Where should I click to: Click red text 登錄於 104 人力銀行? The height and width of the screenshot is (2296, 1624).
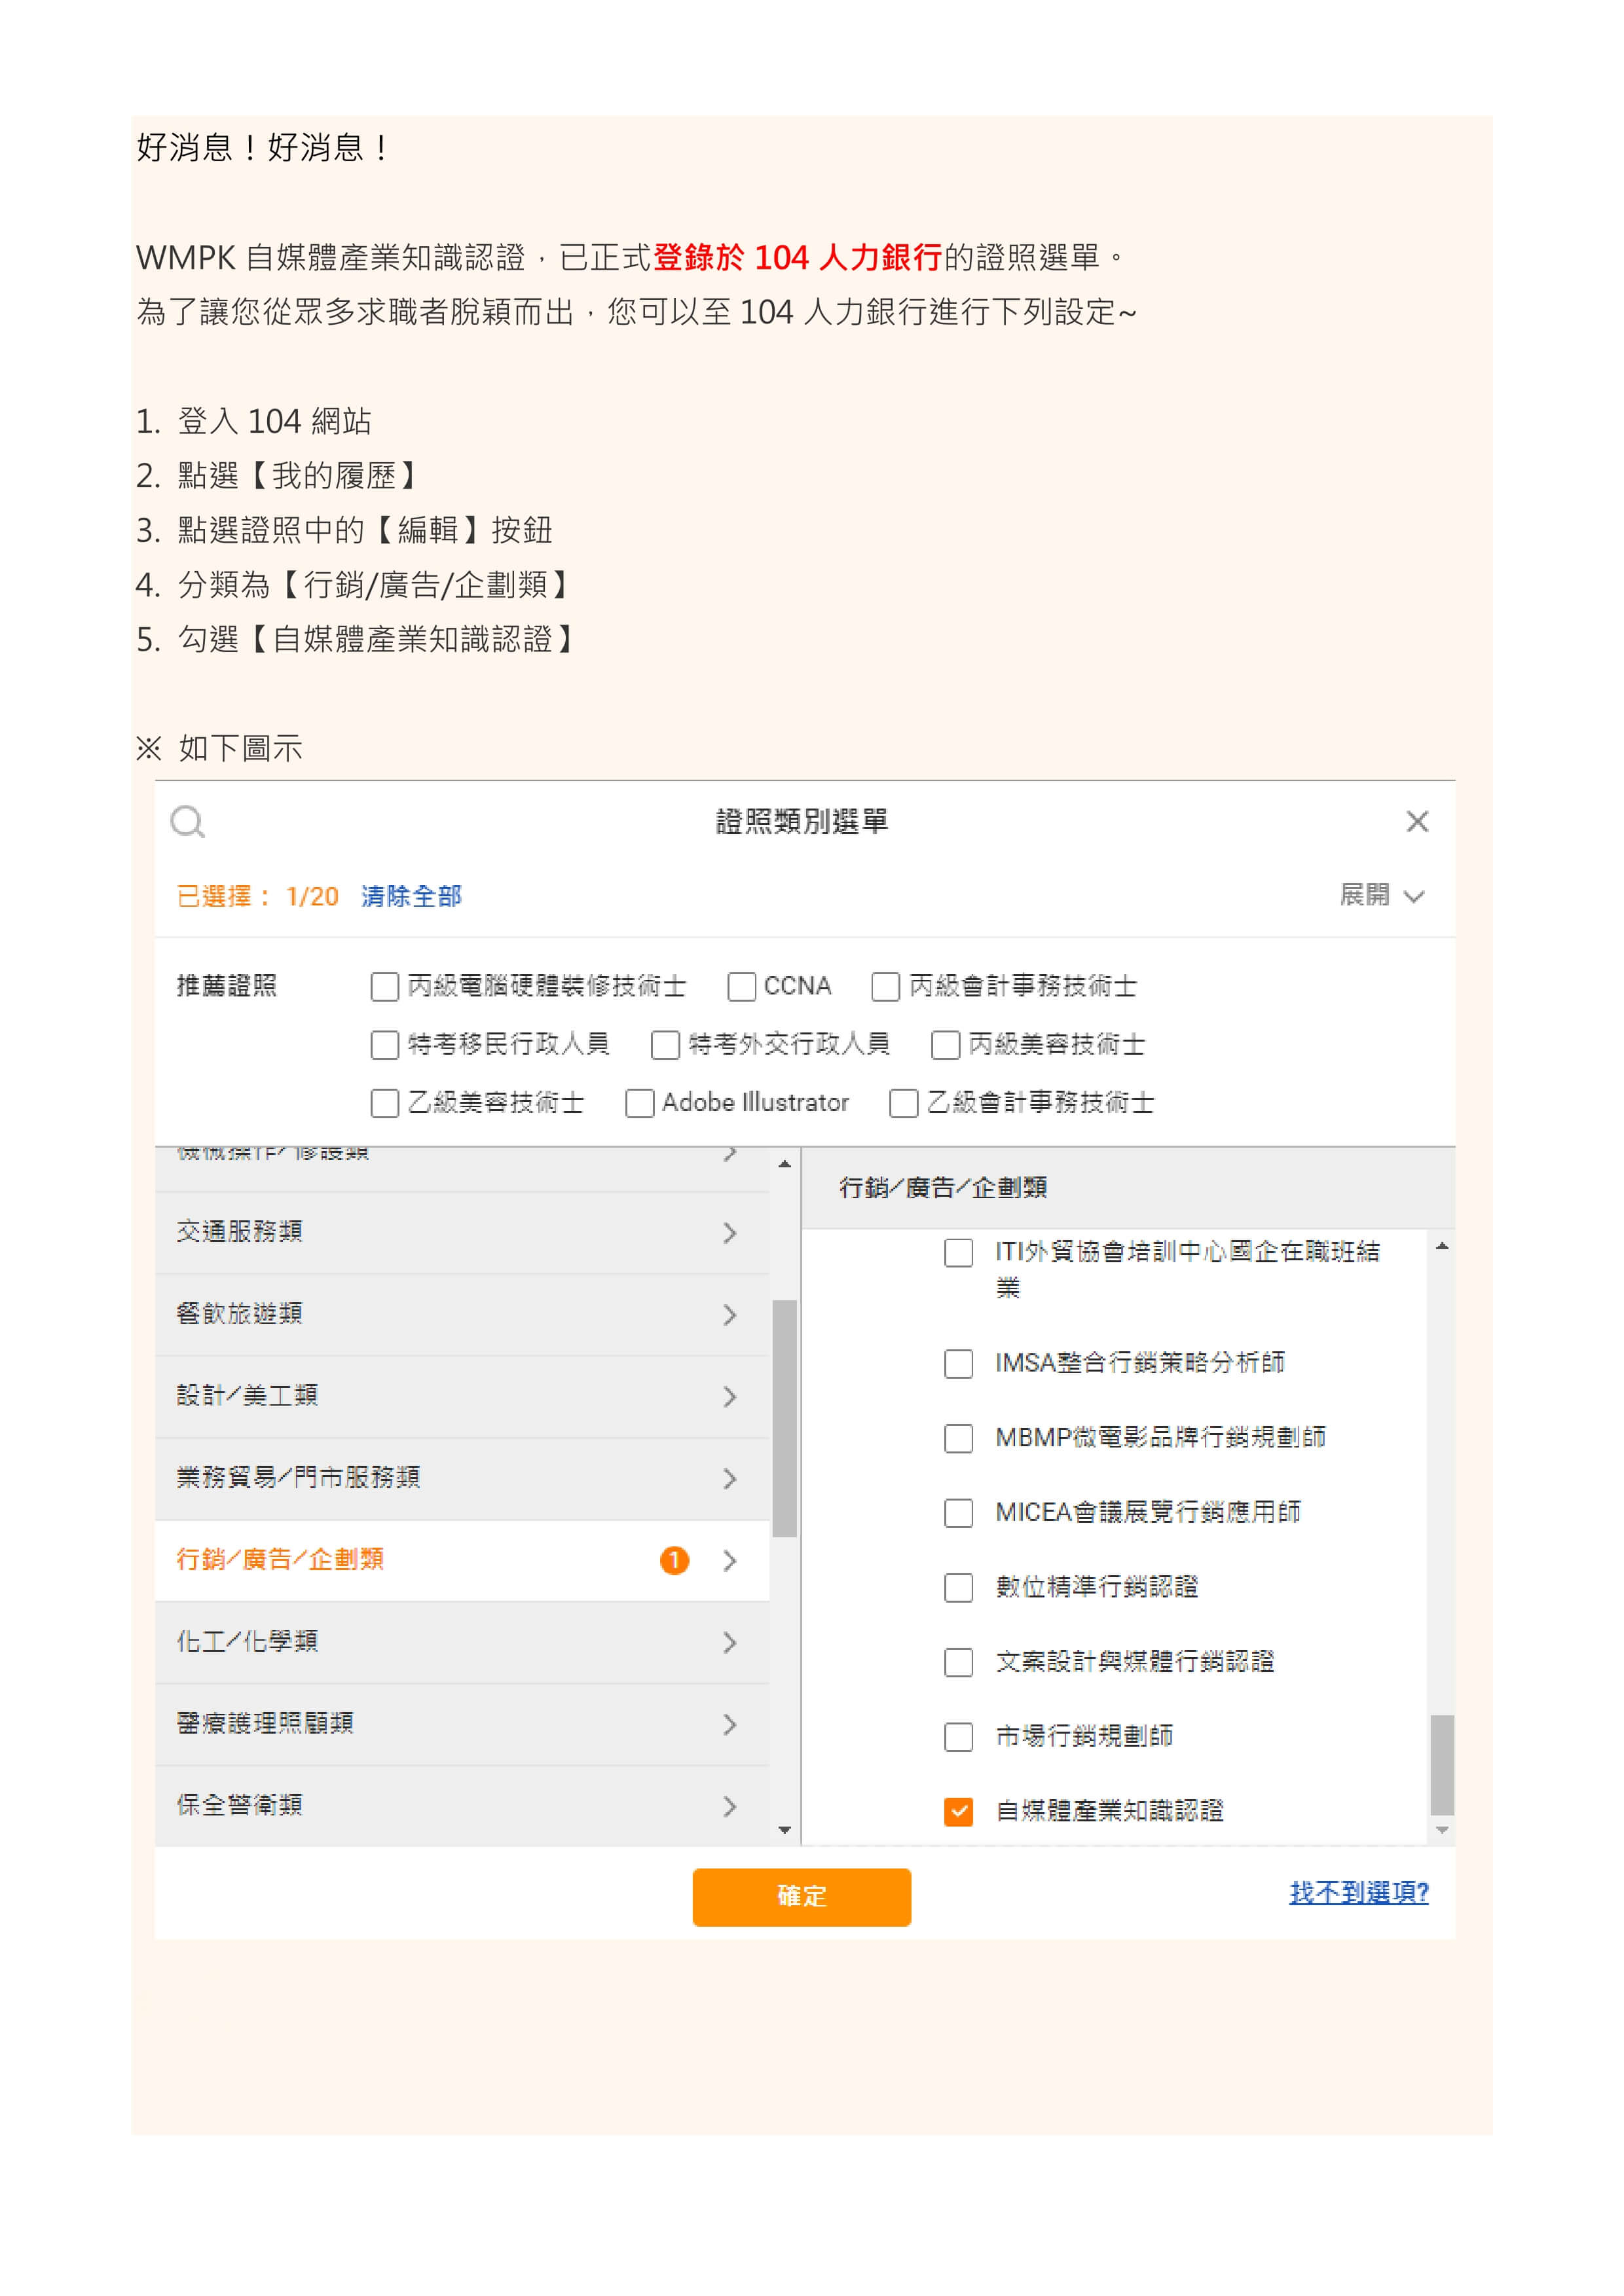(x=798, y=258)
